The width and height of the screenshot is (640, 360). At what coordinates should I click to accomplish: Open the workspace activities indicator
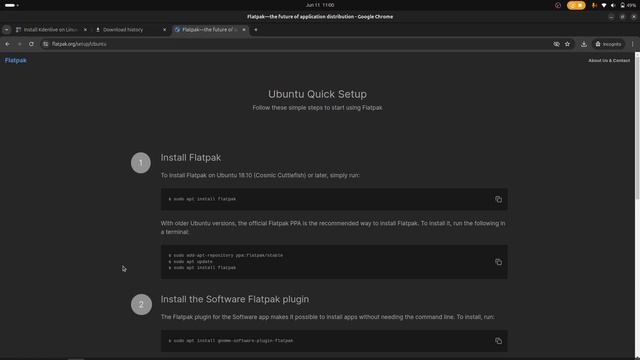click(11, 5)
